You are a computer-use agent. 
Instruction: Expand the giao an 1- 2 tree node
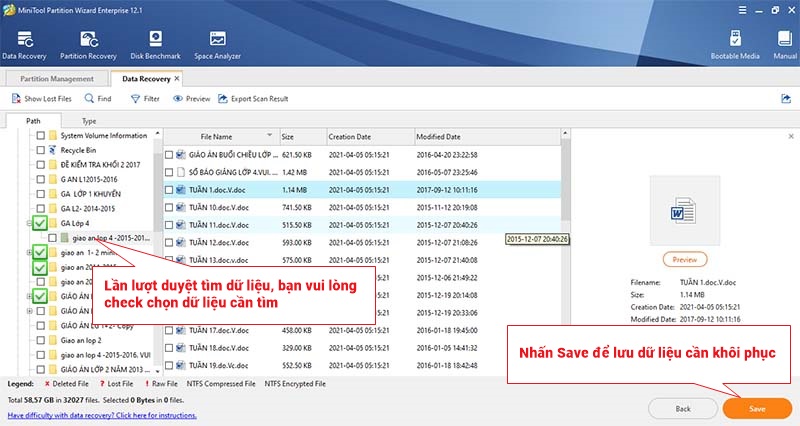pos(29,253)
